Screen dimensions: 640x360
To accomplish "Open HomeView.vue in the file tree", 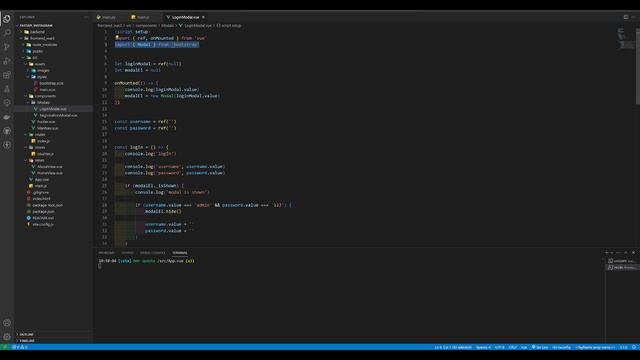I will coord(50,173).
